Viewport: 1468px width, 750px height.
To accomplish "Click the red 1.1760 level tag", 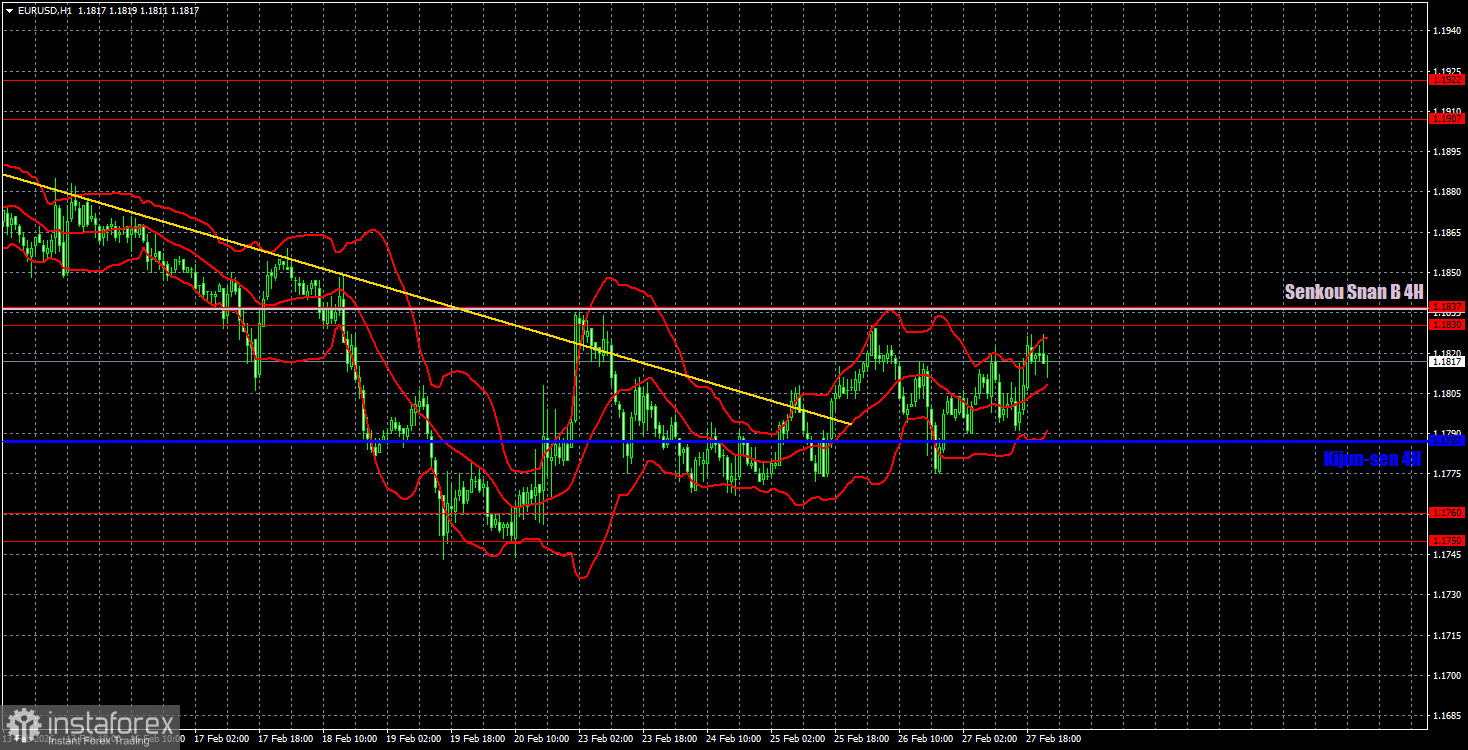I will [x=1447, y=512].
